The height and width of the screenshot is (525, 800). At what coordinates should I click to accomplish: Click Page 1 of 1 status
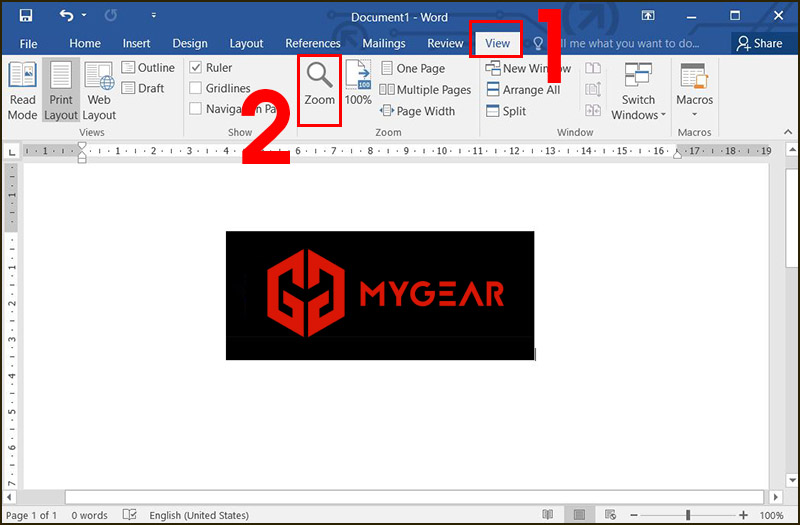32,515
